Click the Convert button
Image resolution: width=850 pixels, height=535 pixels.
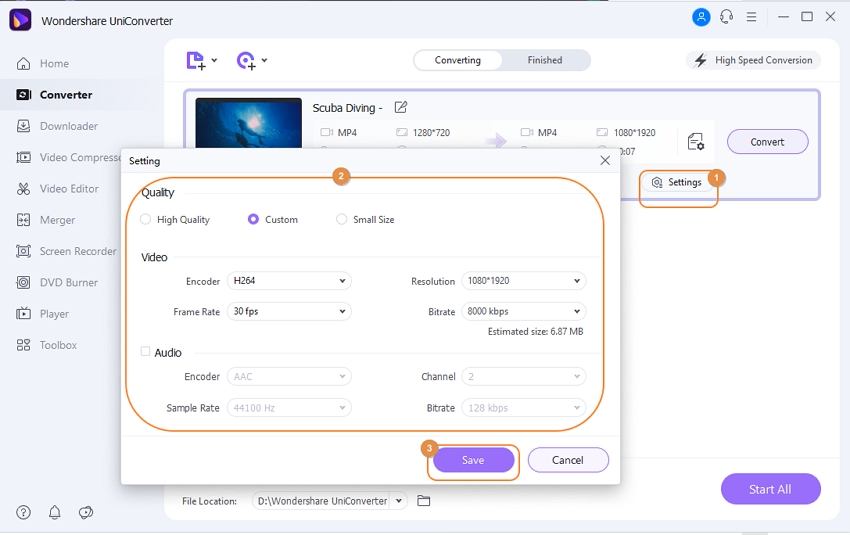(x=767, y=142)
